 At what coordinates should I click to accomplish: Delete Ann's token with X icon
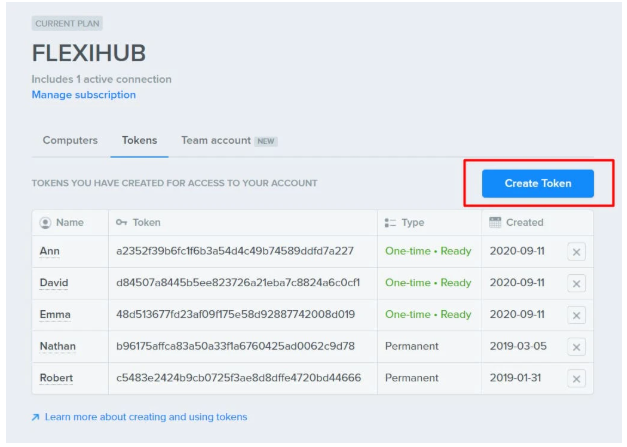coord(576,251)
